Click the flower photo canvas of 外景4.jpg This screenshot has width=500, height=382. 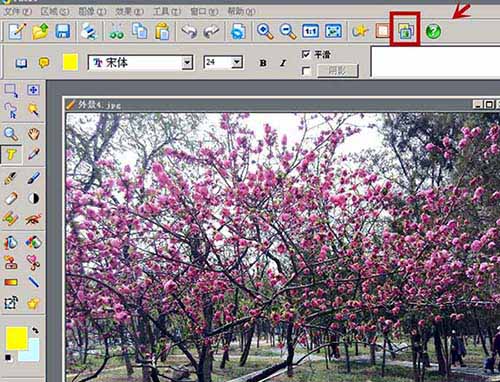[283, 247]
